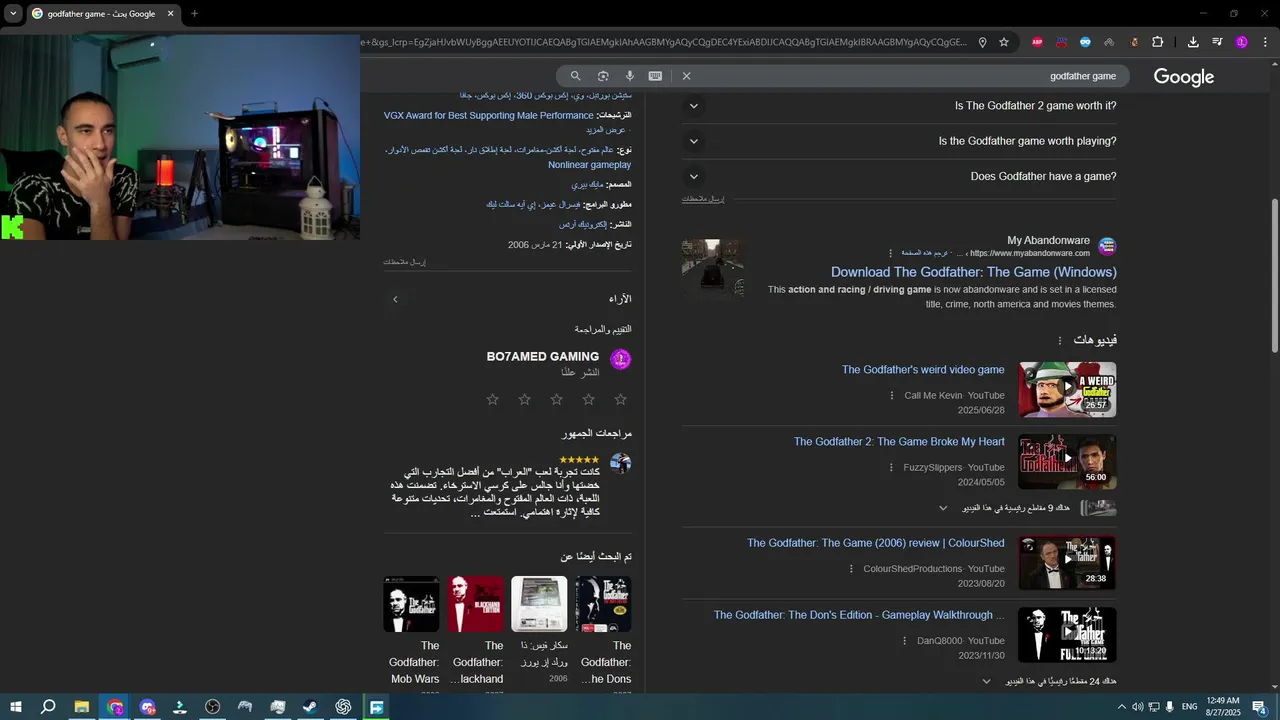Play the FuzzySlippers 56:00 video thumbnail

(x=1067, y=461)
